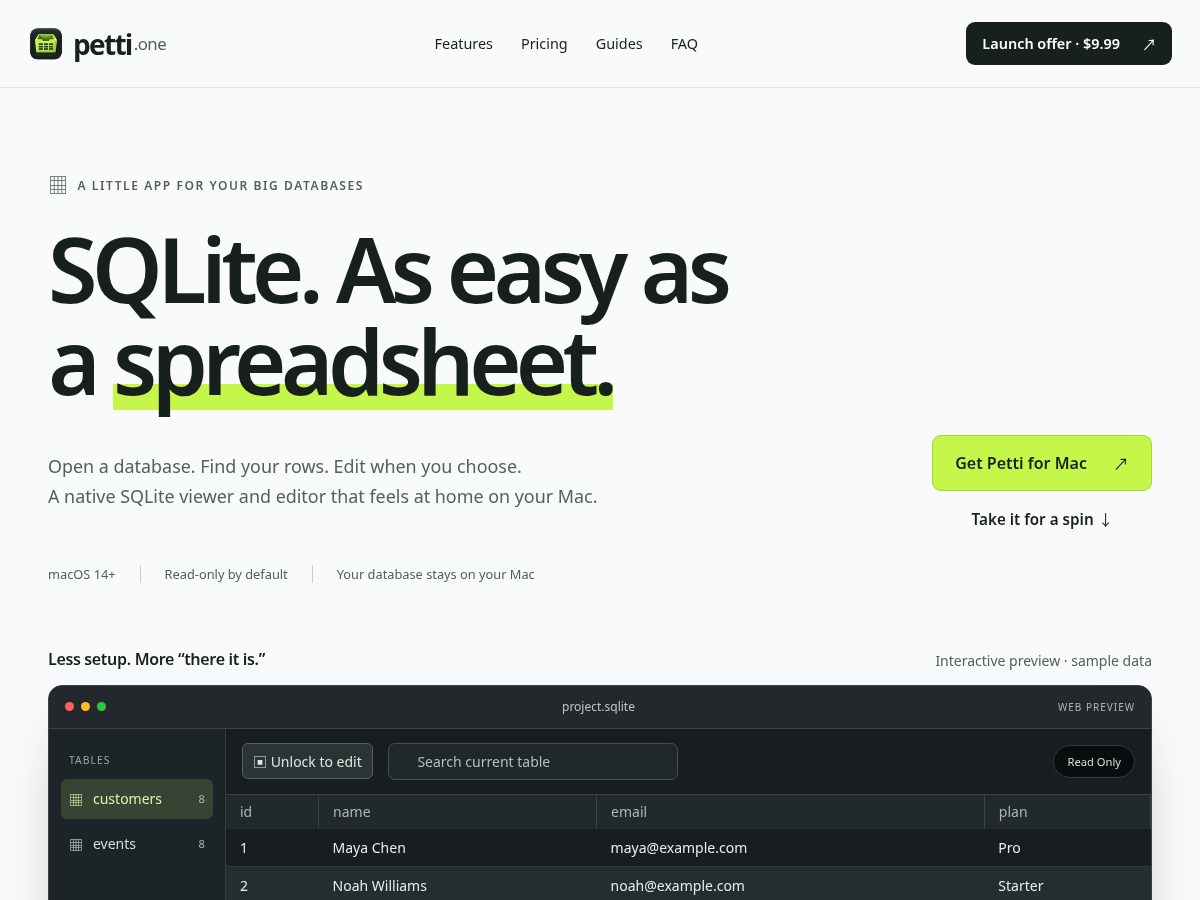This screenshot has width=1200, height=900.
Task: Open the Pricing nav link
Action: pos(544,44)
